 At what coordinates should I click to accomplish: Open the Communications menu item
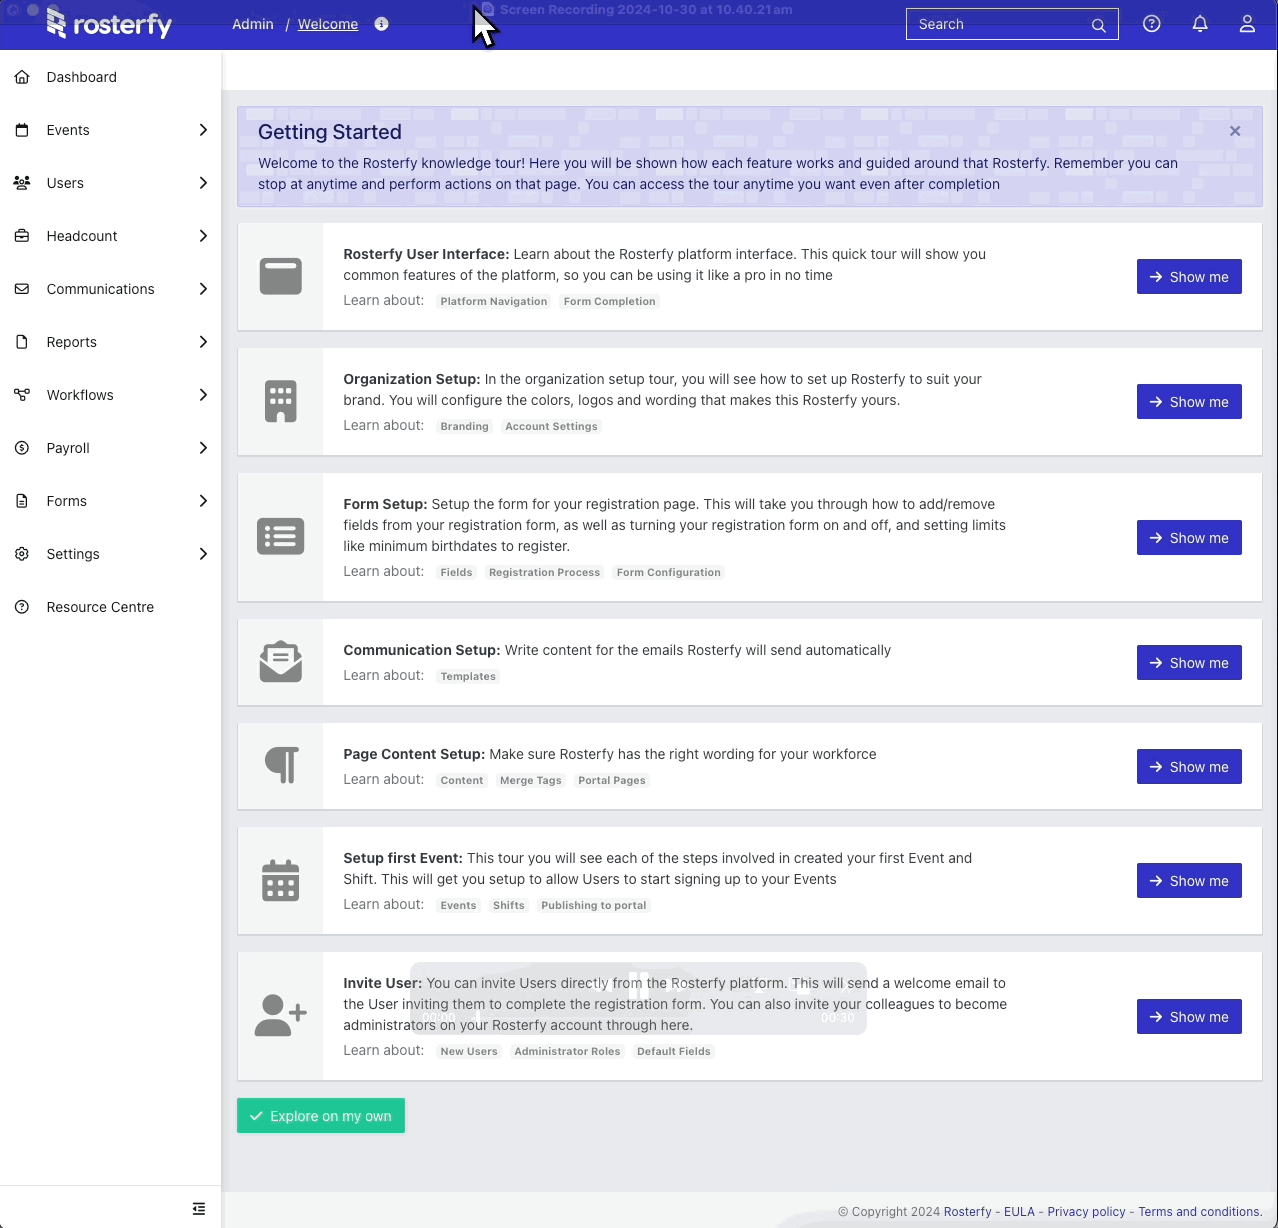(x=110, y=289)
